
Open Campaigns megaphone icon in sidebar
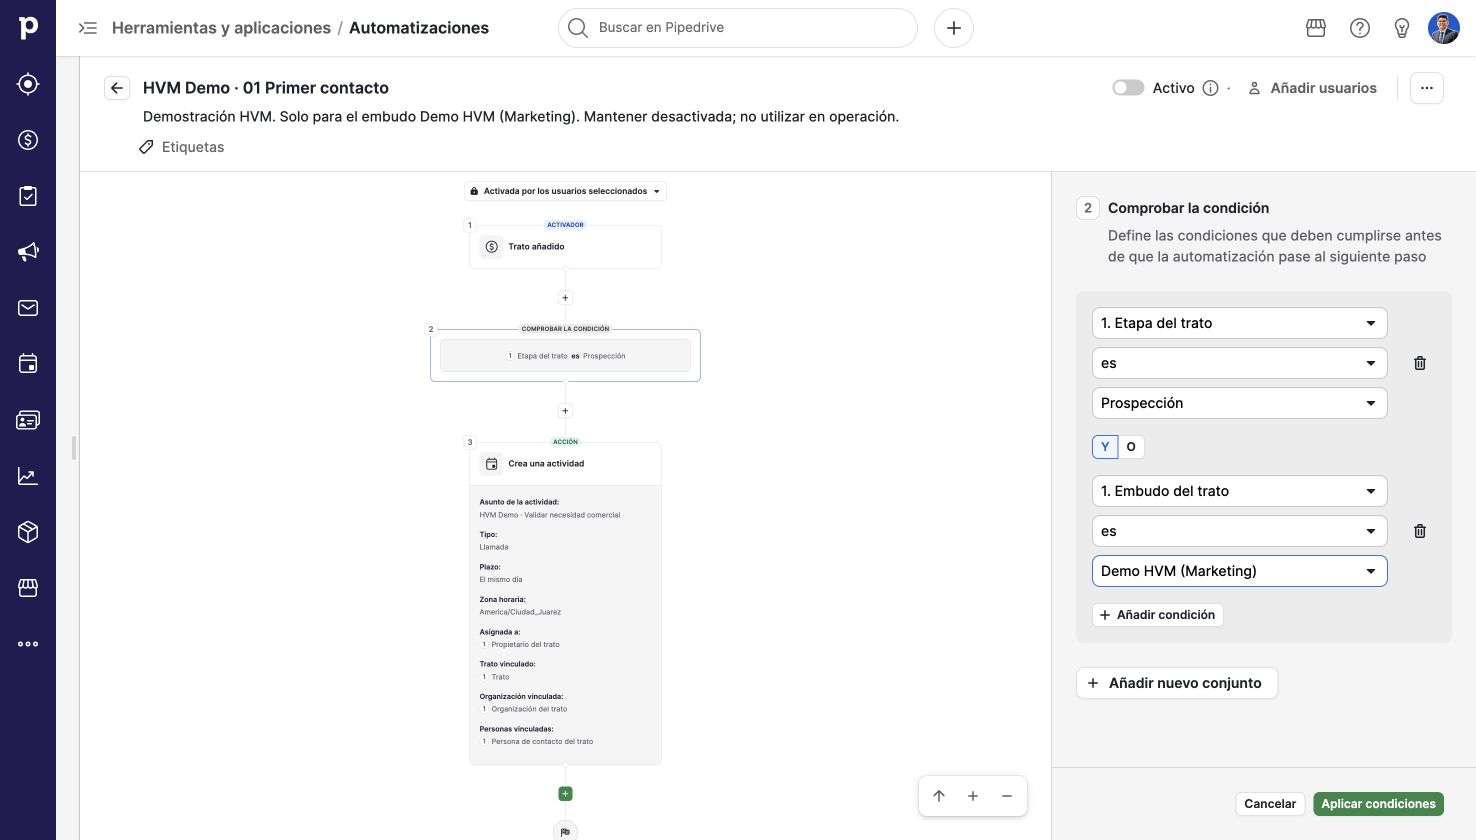[x=28, y=252]
